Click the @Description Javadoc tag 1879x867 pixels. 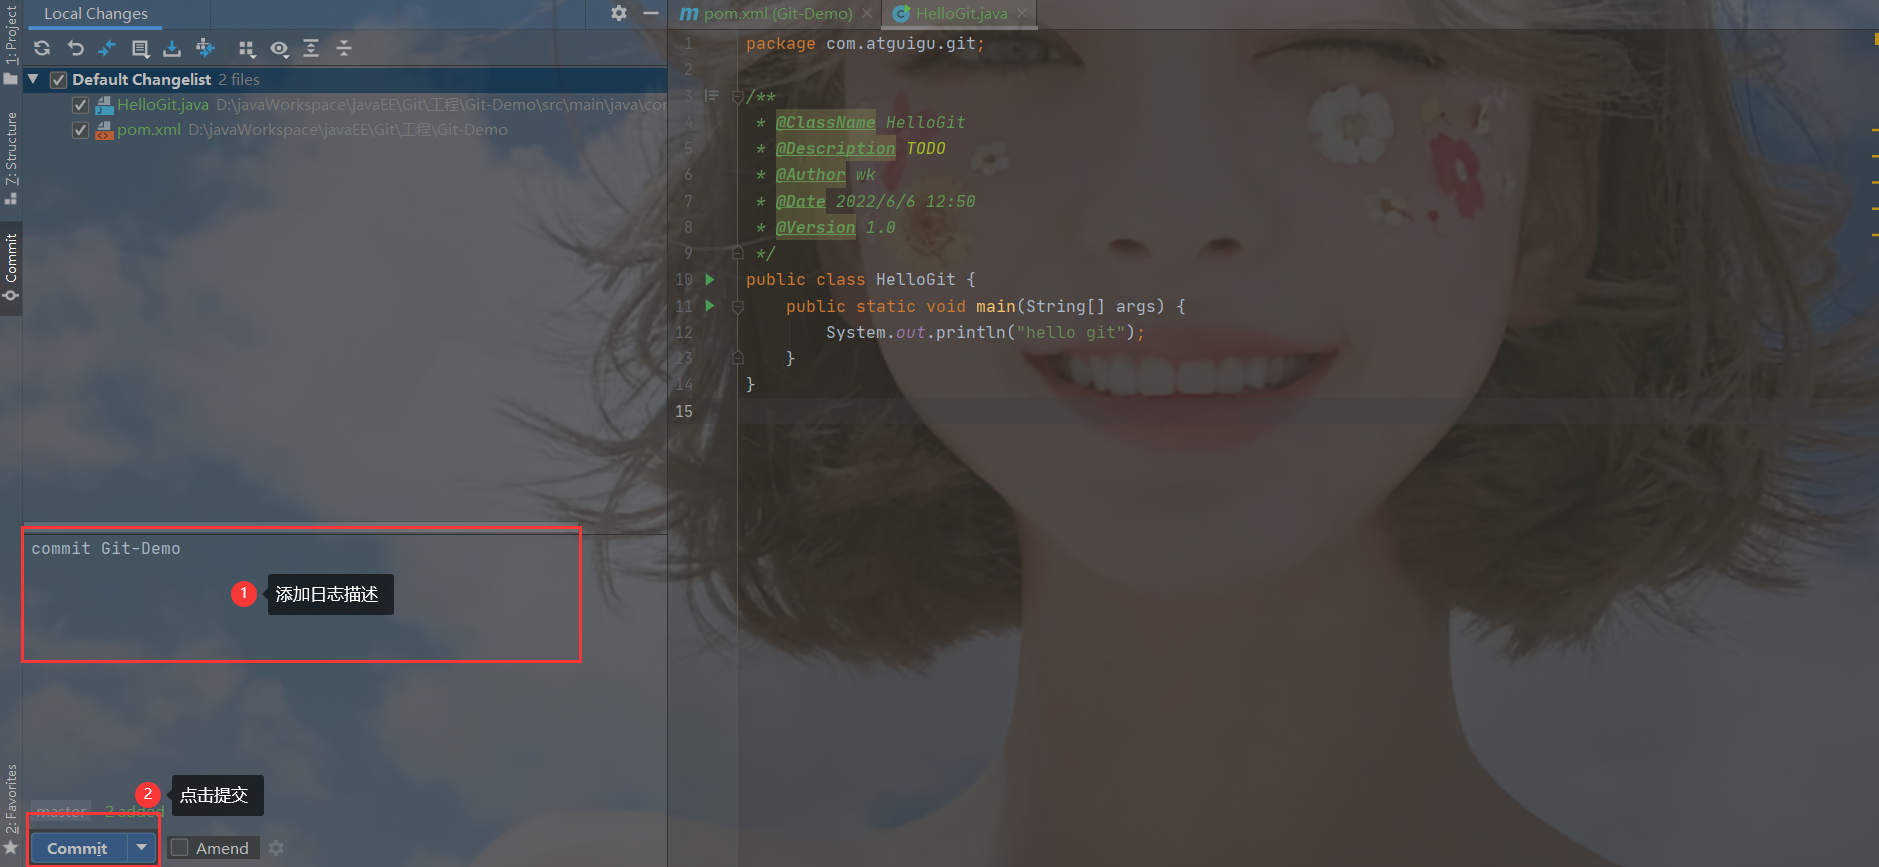pos(835,148)
